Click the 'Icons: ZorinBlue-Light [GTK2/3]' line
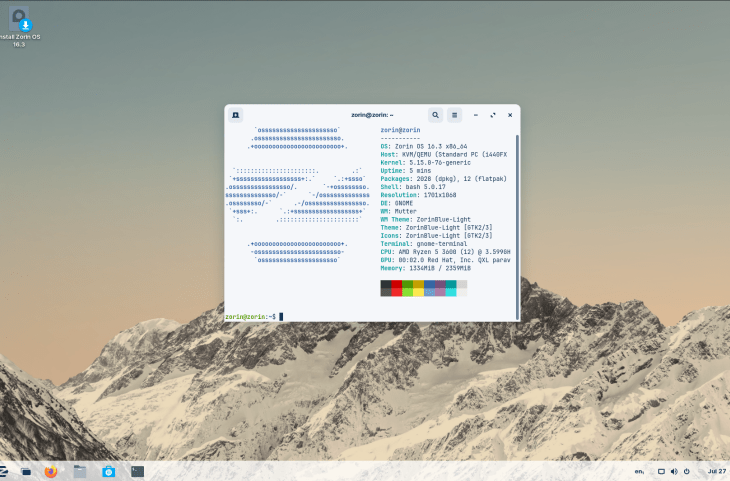The width and height of the screenshot is (730, 481). tap(436, 236)
